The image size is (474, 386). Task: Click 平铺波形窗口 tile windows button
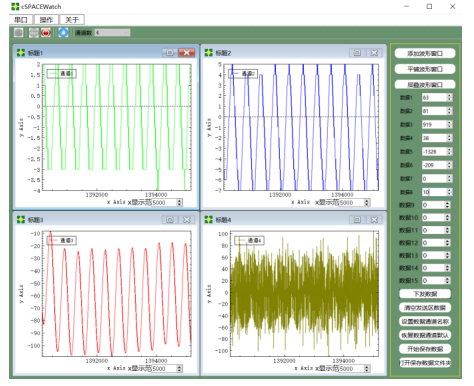point(425,69)
